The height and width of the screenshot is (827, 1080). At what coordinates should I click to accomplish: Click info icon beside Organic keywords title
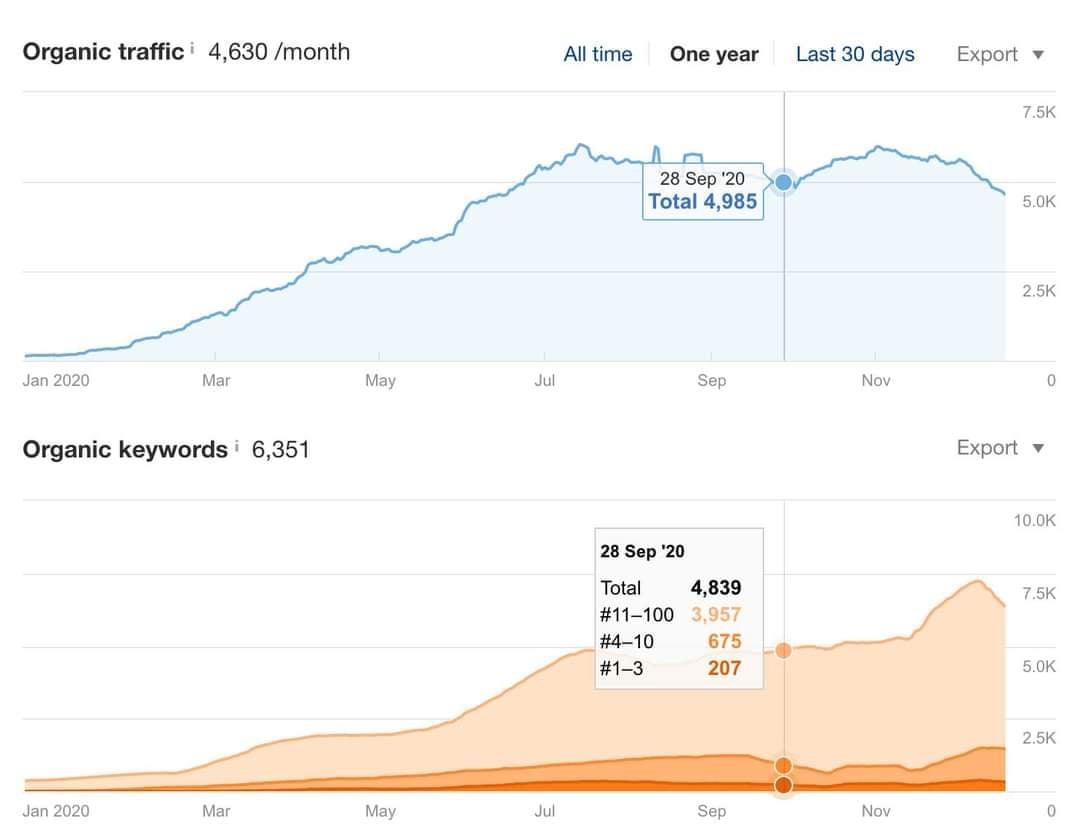pyautogui.click(x=236, y=446)
